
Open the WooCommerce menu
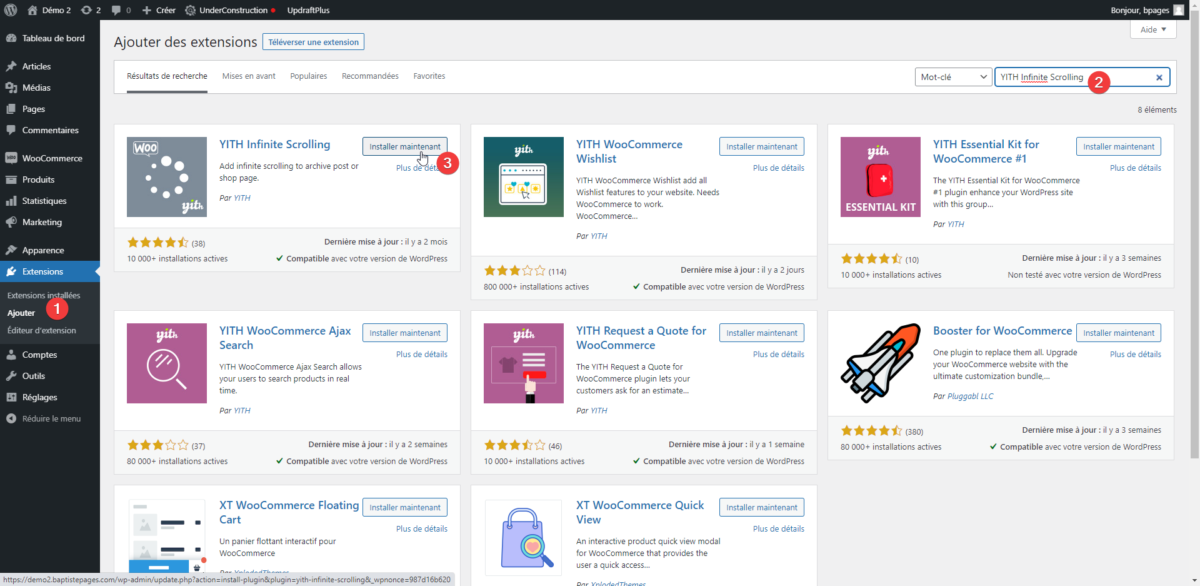pyautogui.click(x=50, y=158)
